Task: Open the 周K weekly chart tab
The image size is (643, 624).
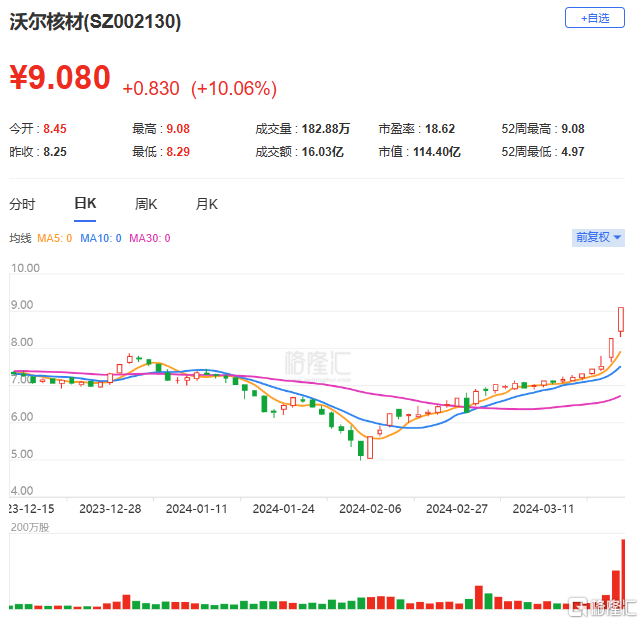Action: [x=146, y=204]
